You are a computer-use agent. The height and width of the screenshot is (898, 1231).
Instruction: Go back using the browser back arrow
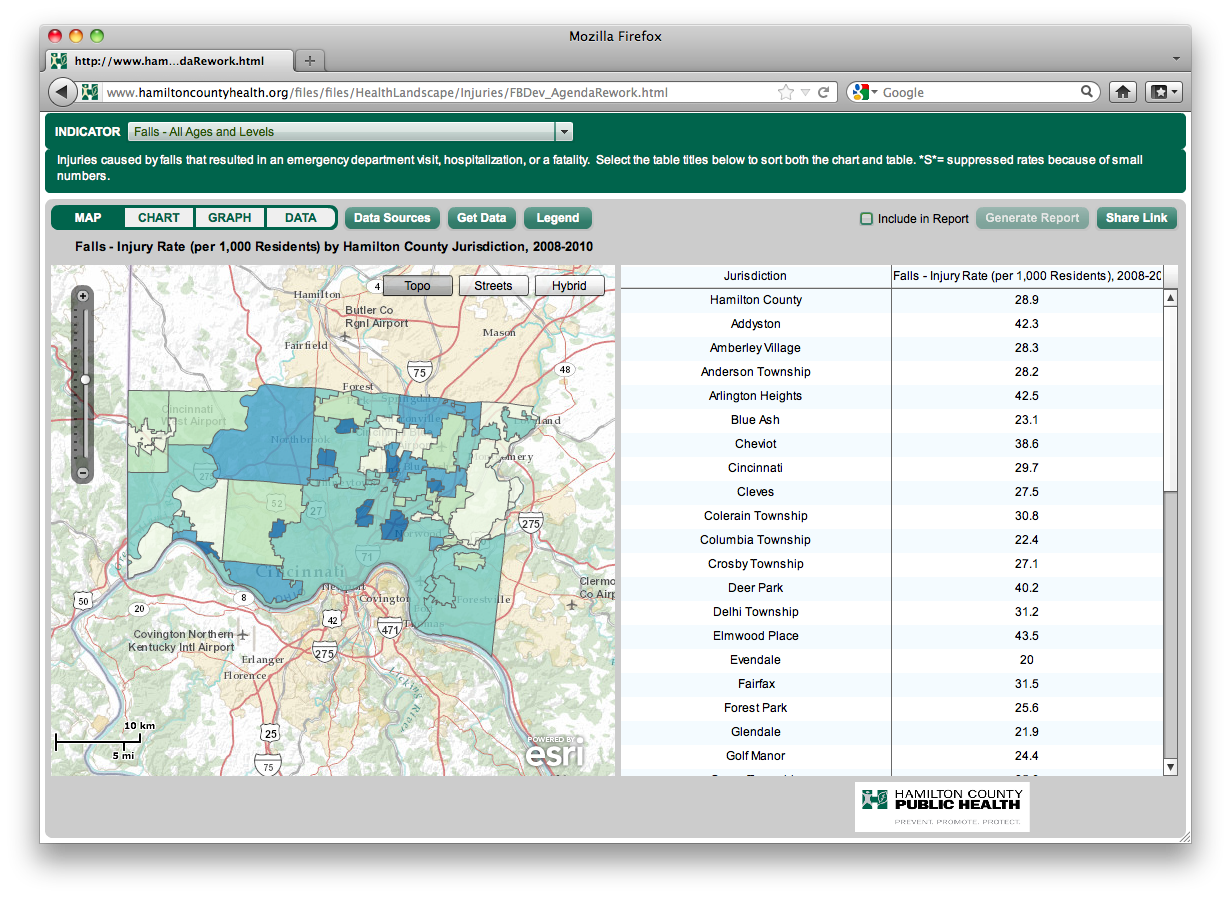tap(63, 92)
